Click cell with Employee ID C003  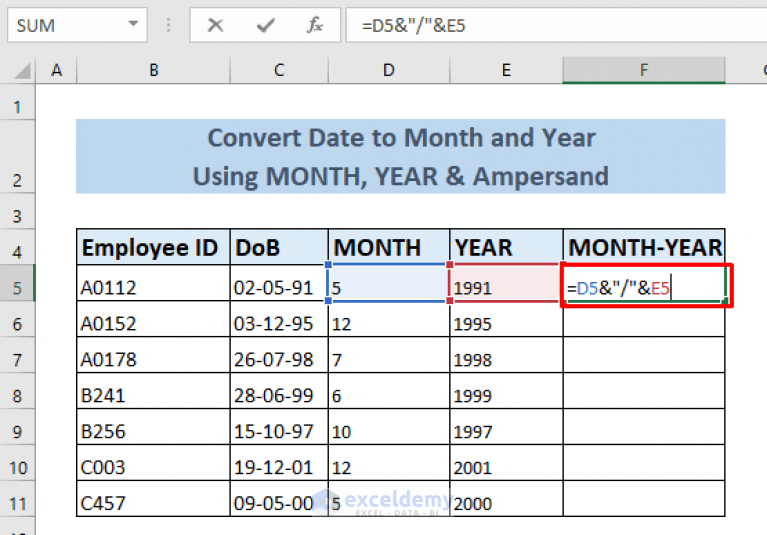pyautogui.click(x=153, y=463)
